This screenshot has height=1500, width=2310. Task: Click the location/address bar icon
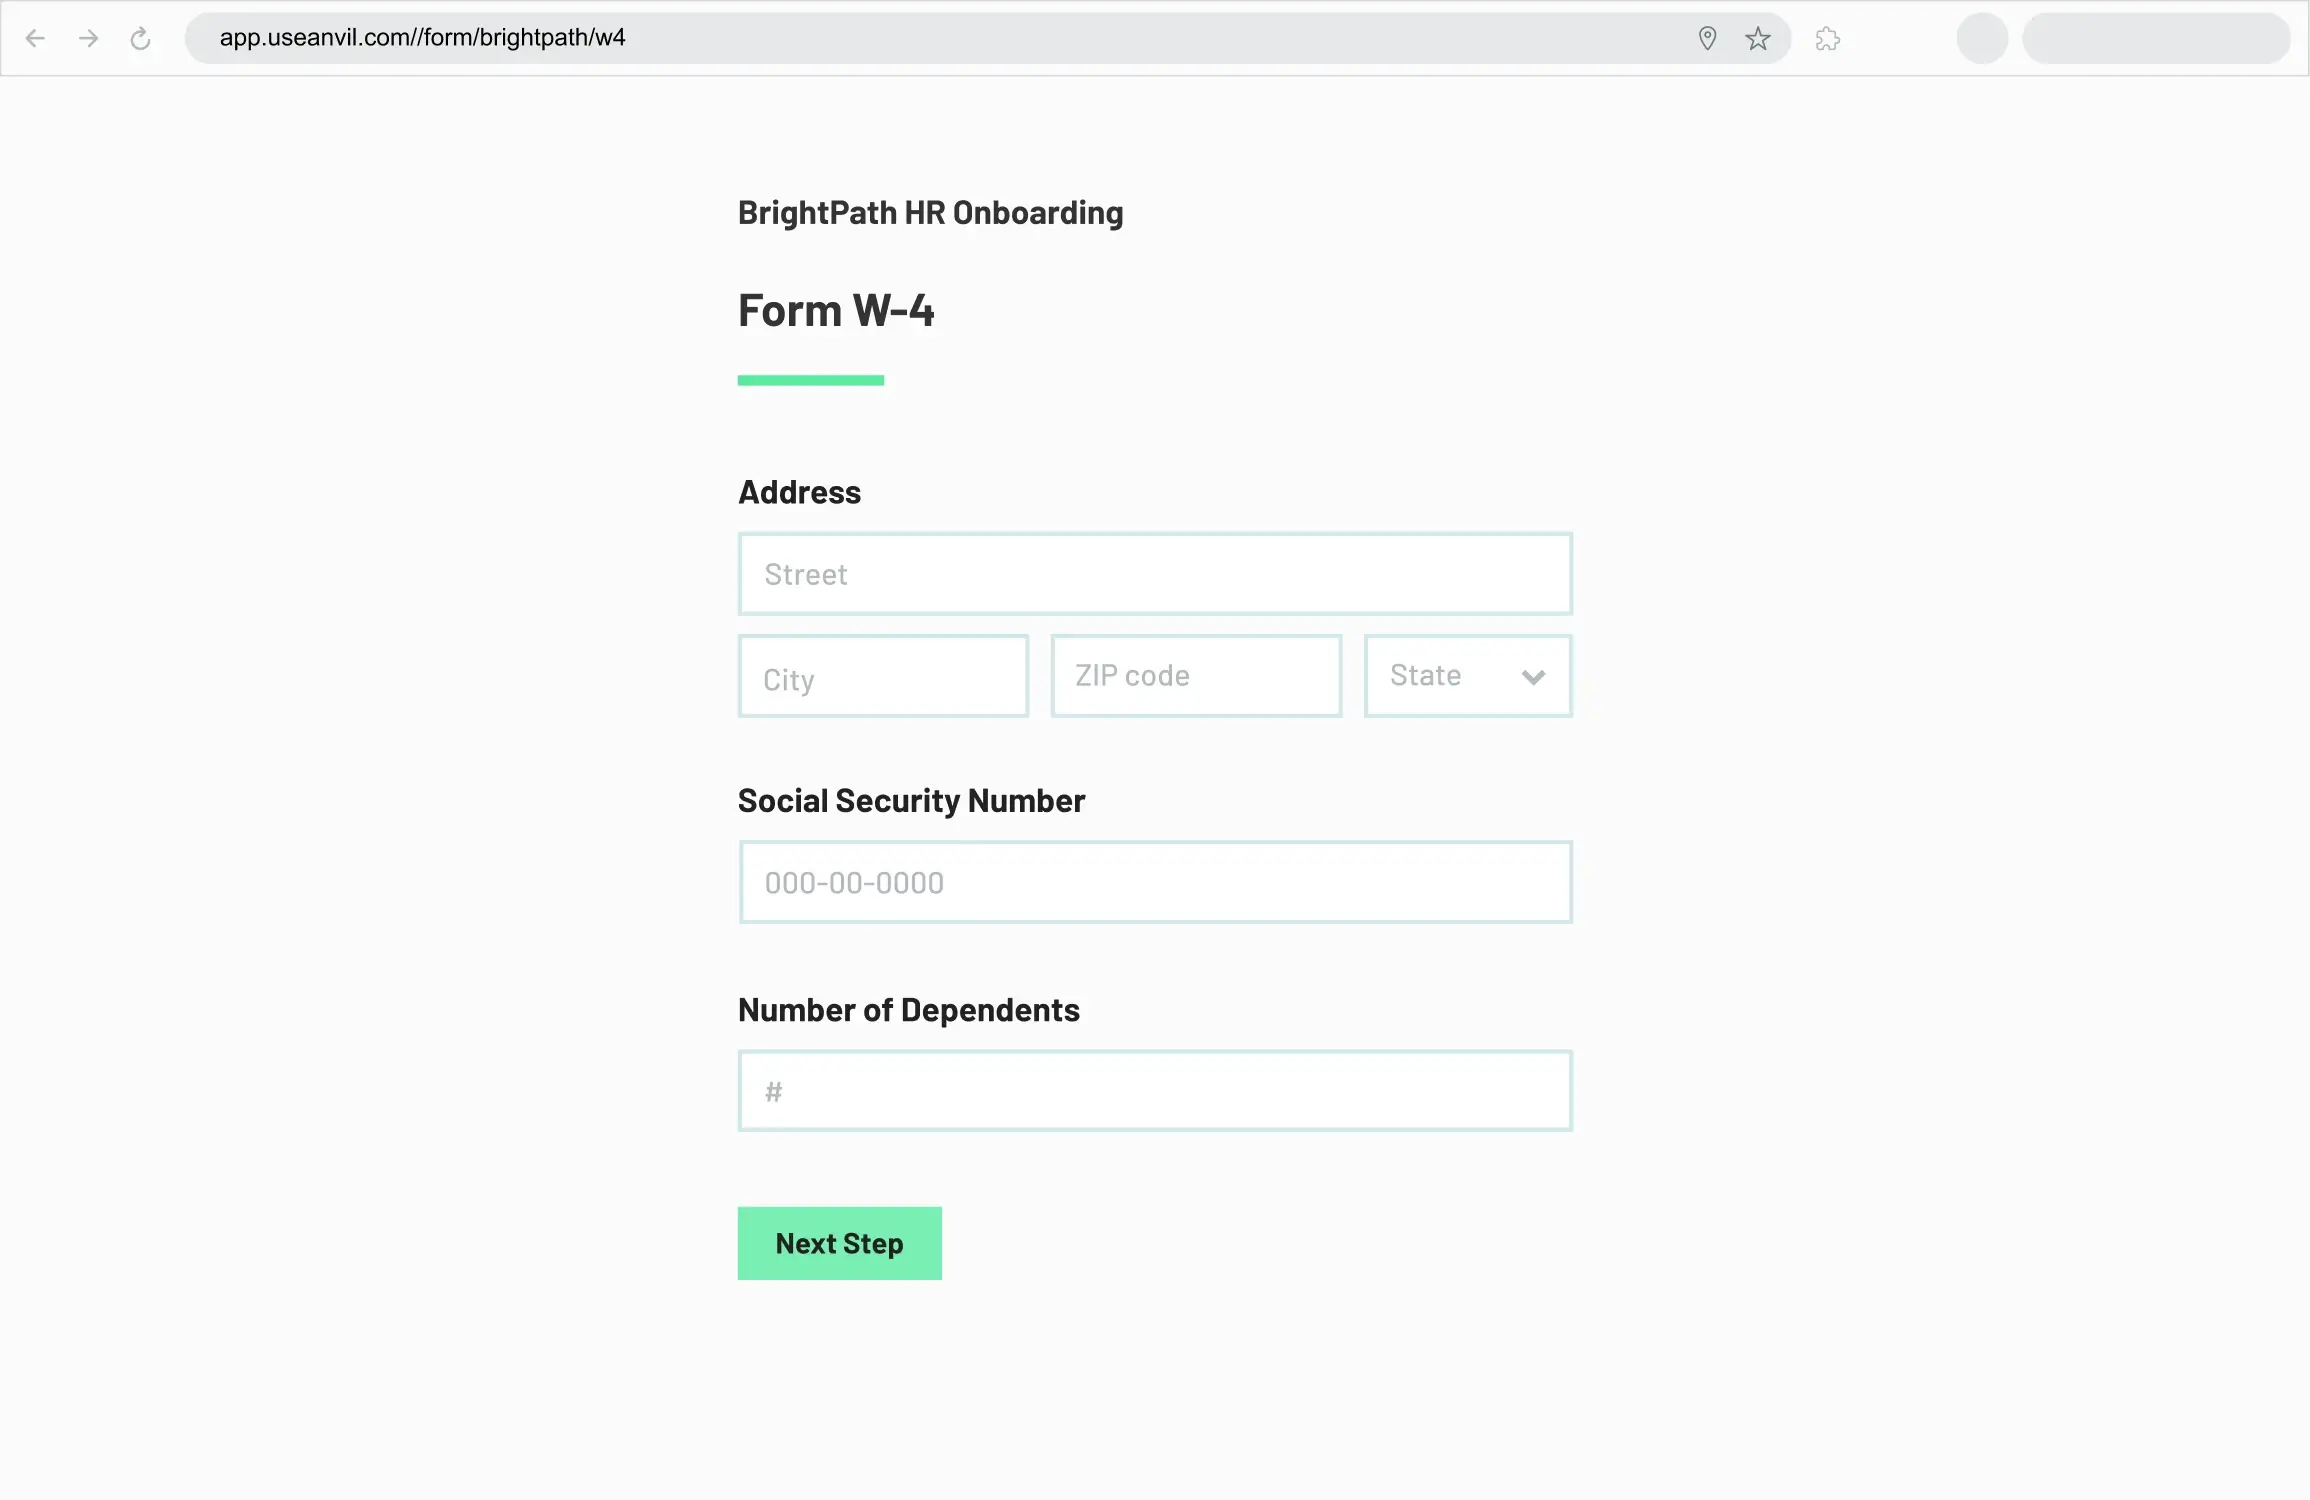click(x=1707, y=37)
